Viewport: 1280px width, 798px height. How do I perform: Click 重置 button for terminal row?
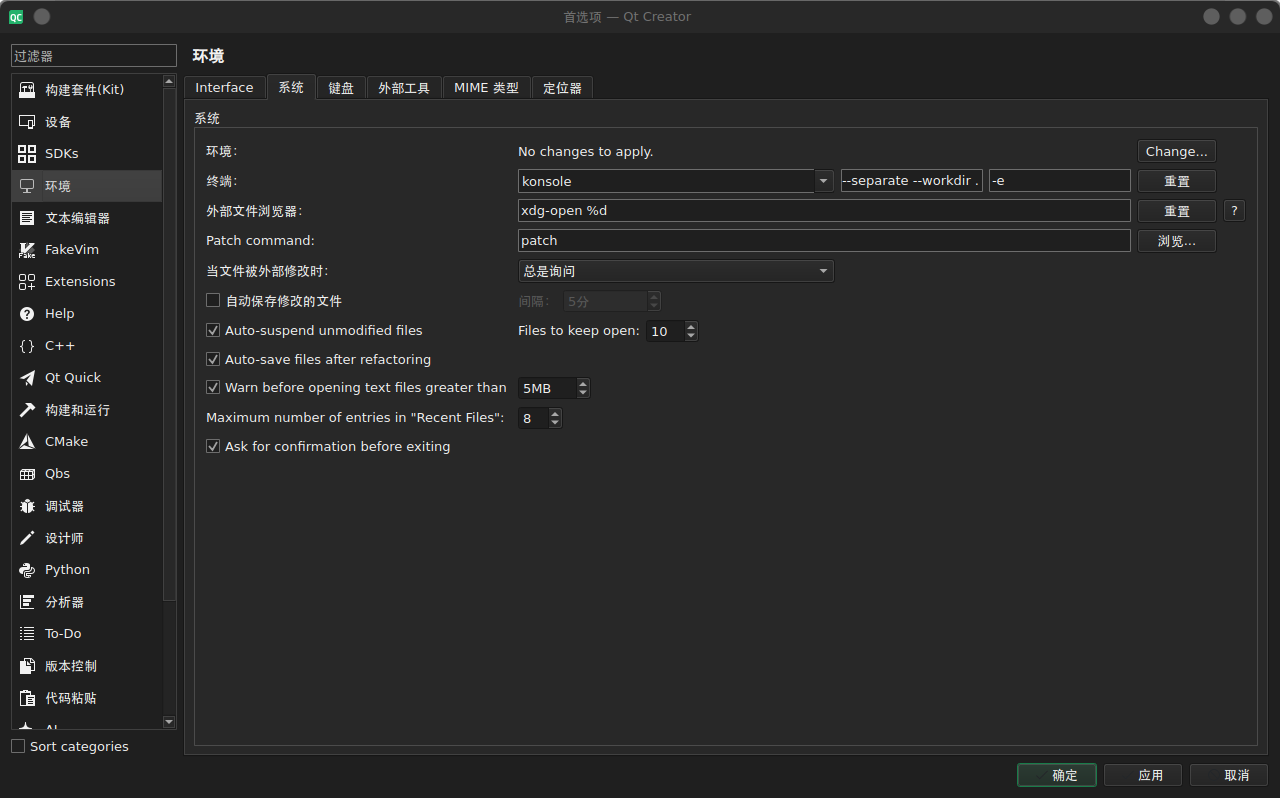(1177, 181)
